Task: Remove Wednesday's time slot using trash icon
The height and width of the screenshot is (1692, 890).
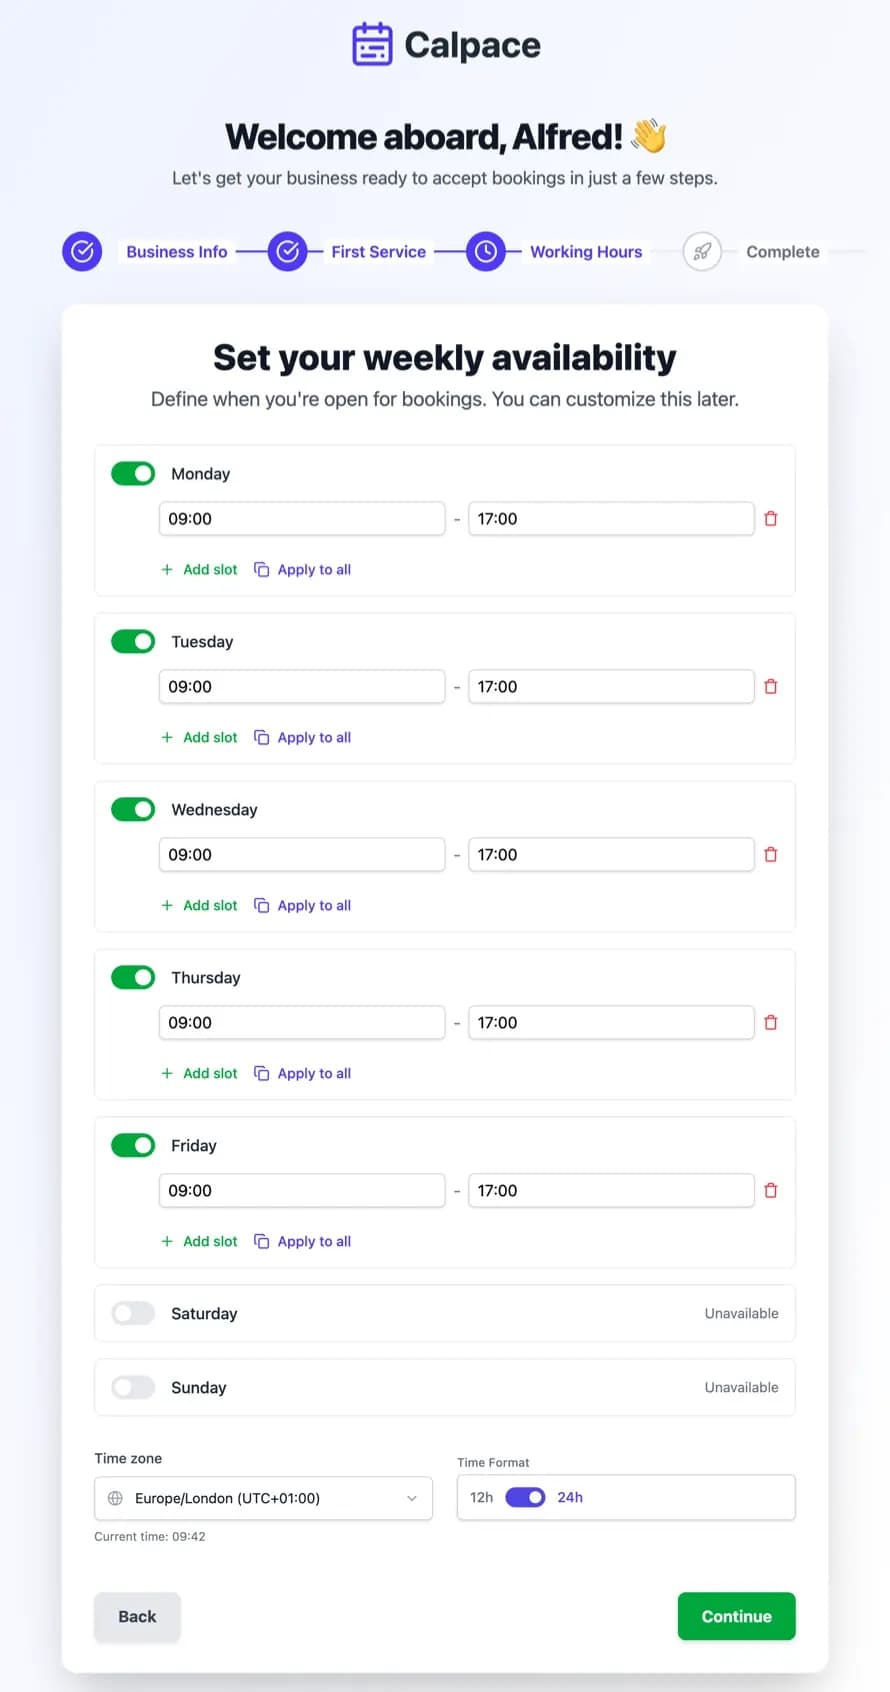Action: tap(771, 855)
